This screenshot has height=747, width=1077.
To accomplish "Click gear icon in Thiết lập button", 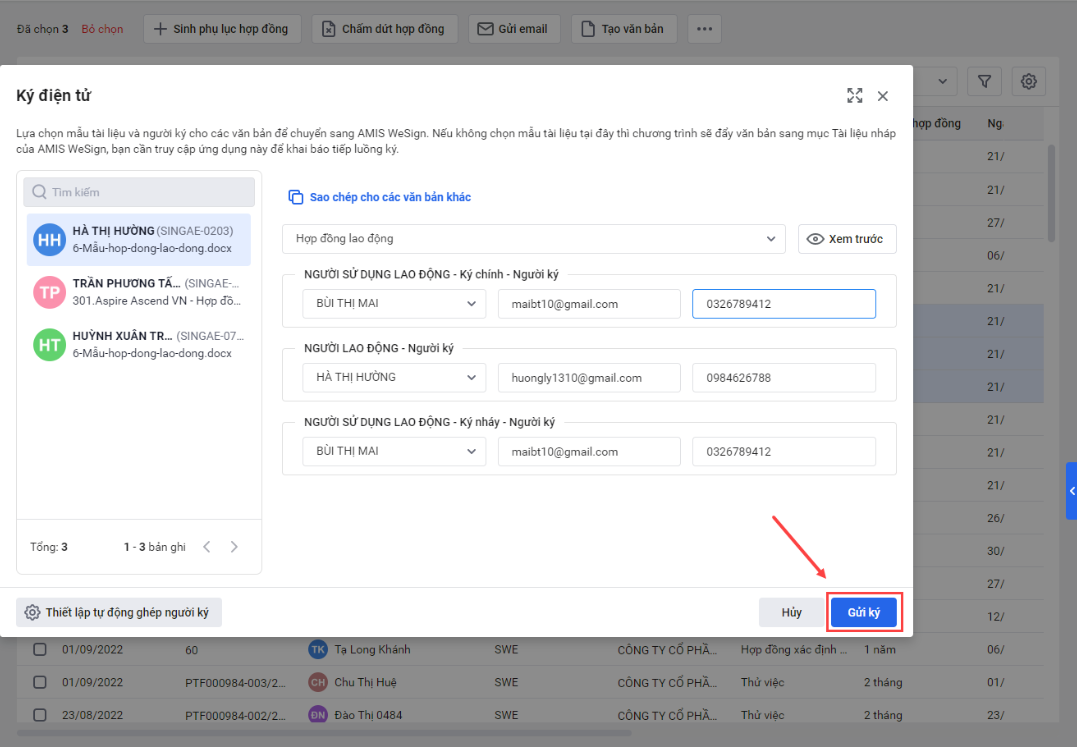I will tap(32, 612).
